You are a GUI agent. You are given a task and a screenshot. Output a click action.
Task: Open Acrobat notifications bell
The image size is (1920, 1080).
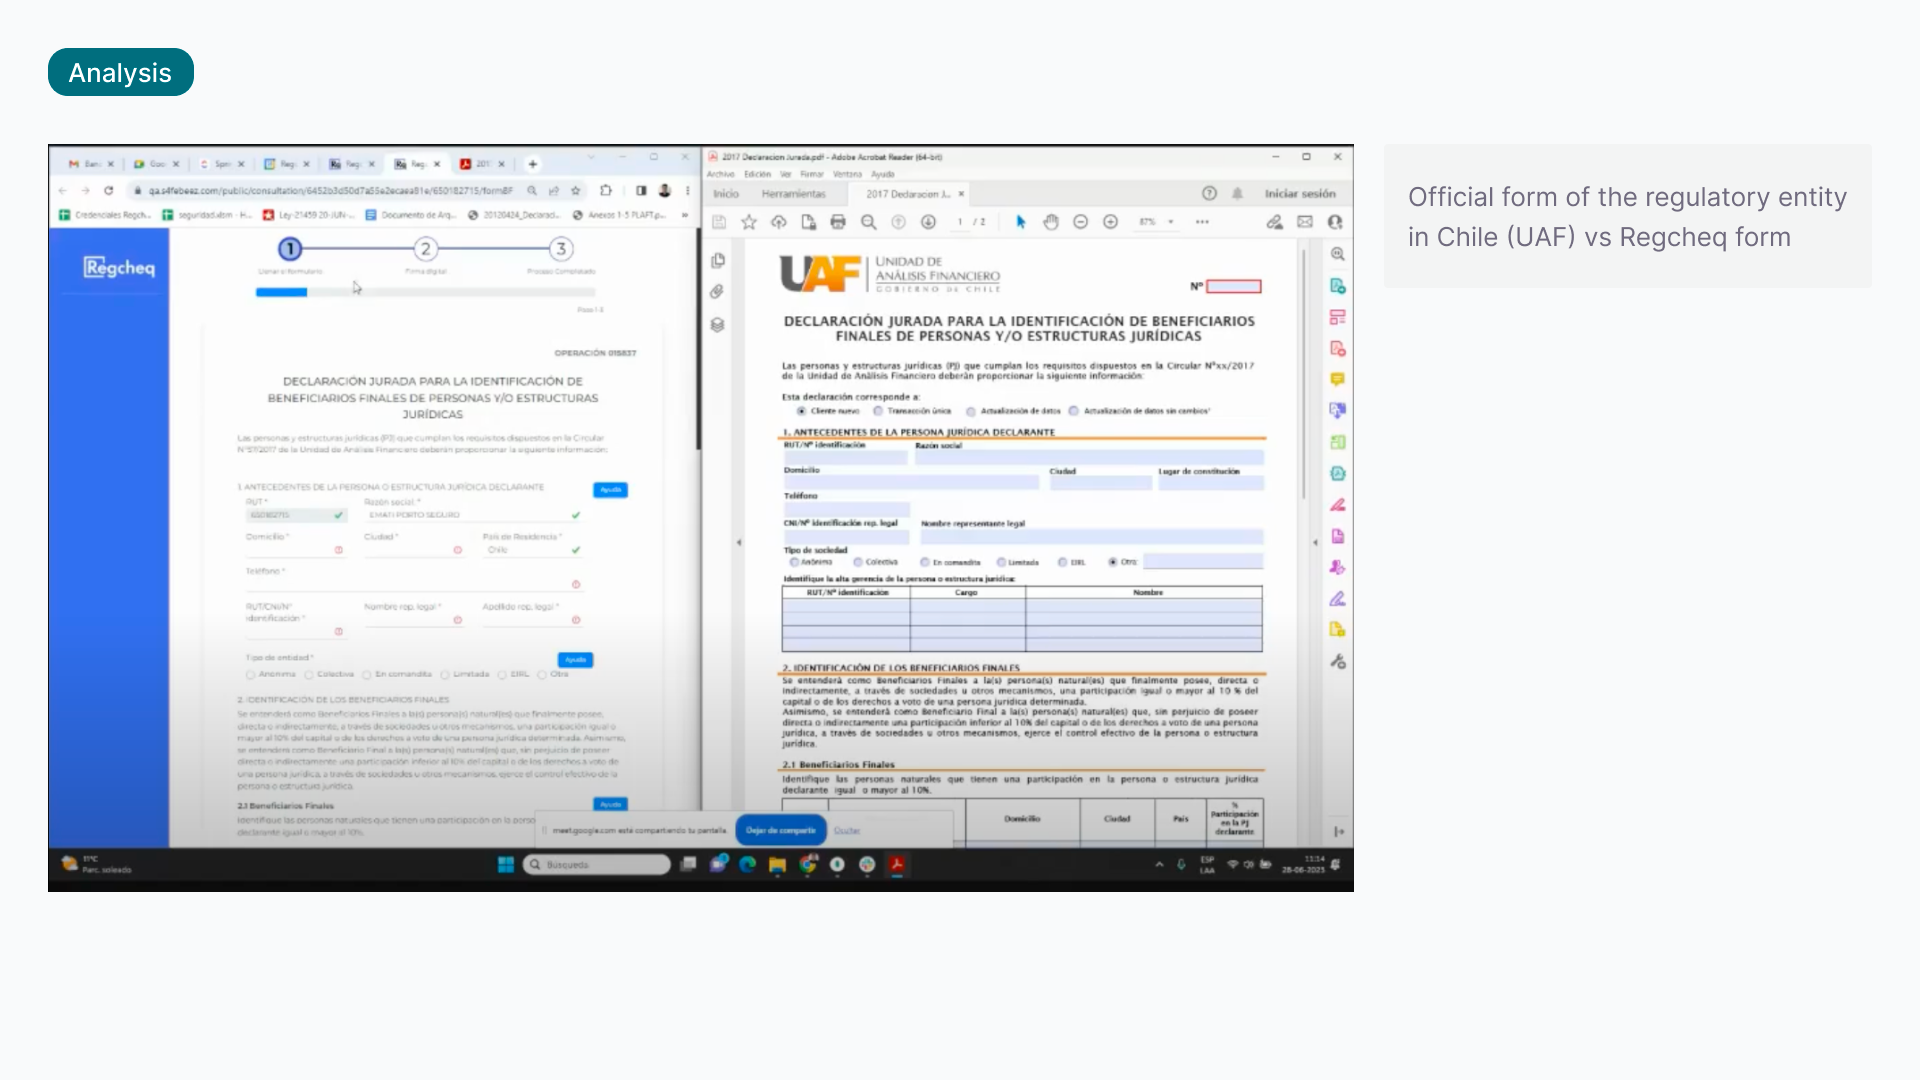coord(1237,193)
